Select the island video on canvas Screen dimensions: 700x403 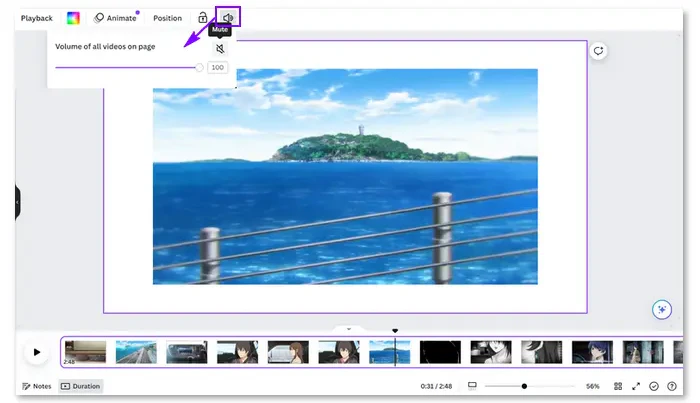345,176
